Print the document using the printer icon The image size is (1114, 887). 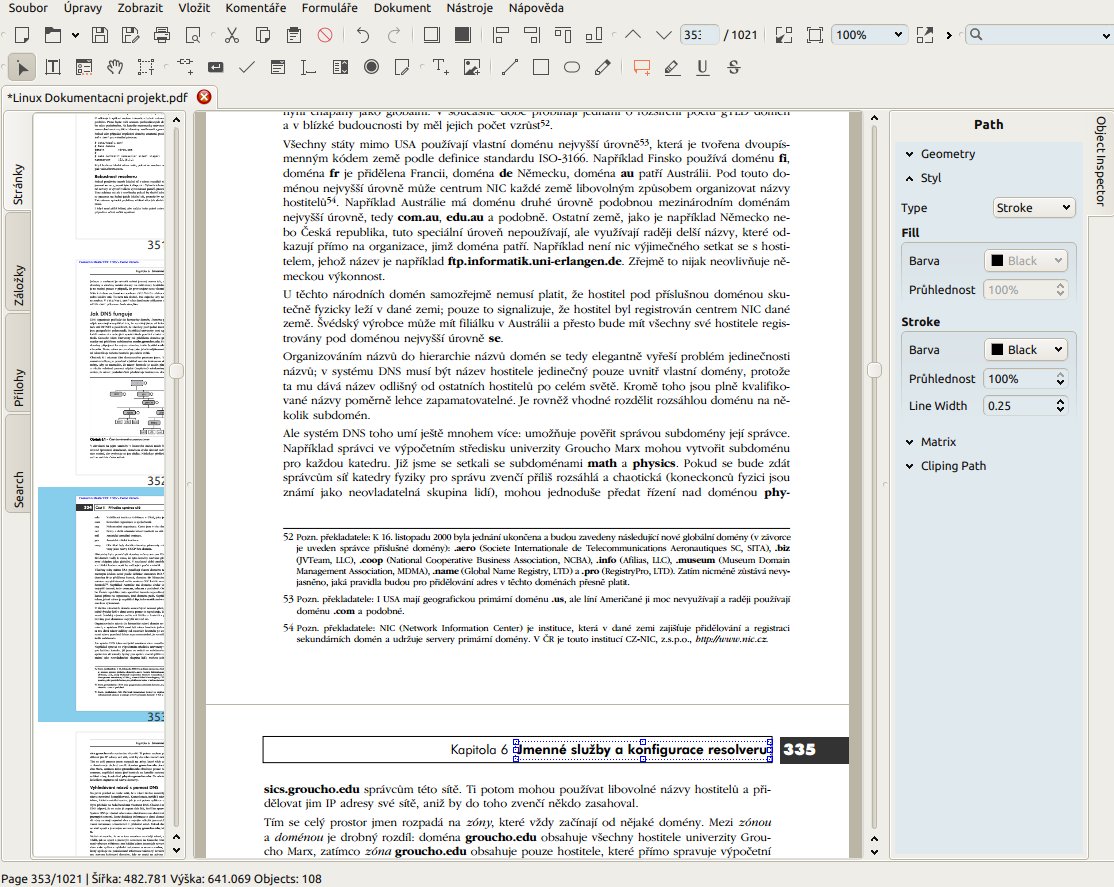pyautogui.click(x=162, y=35)
